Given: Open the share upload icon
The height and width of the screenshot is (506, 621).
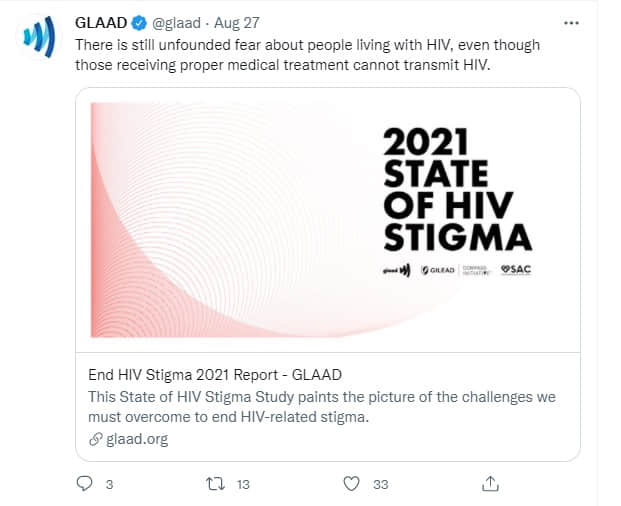Looking at the screenshot, I should pyautogui.click(x=490, y=483).
